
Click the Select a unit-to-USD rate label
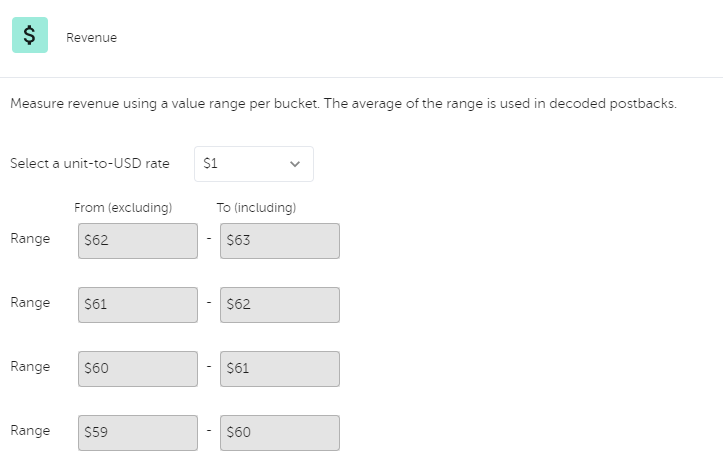coord(90,163)
